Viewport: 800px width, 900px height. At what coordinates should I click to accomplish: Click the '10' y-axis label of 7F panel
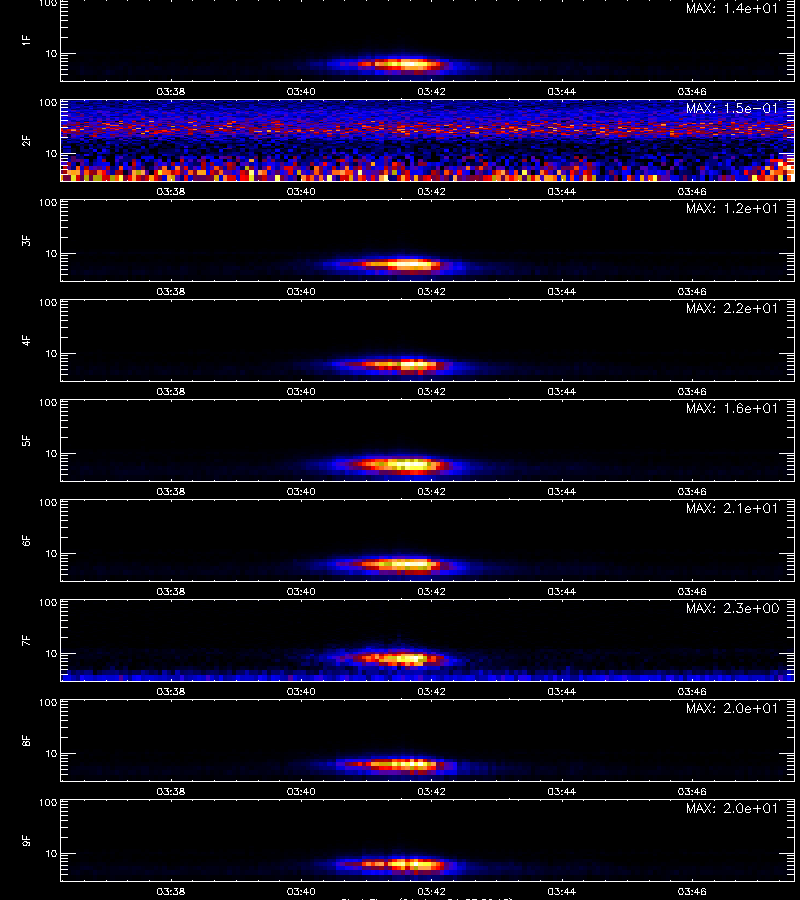[51, 654]
